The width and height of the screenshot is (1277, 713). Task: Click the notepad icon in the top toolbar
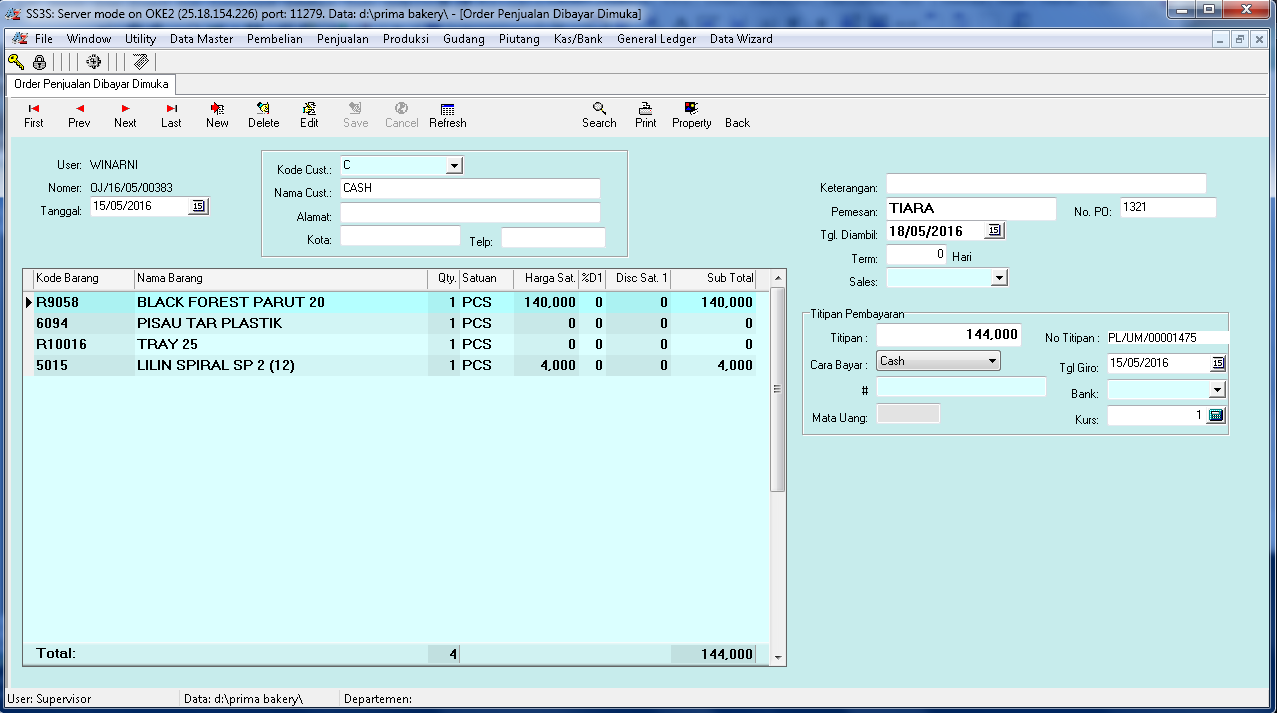tap(141, 62)
